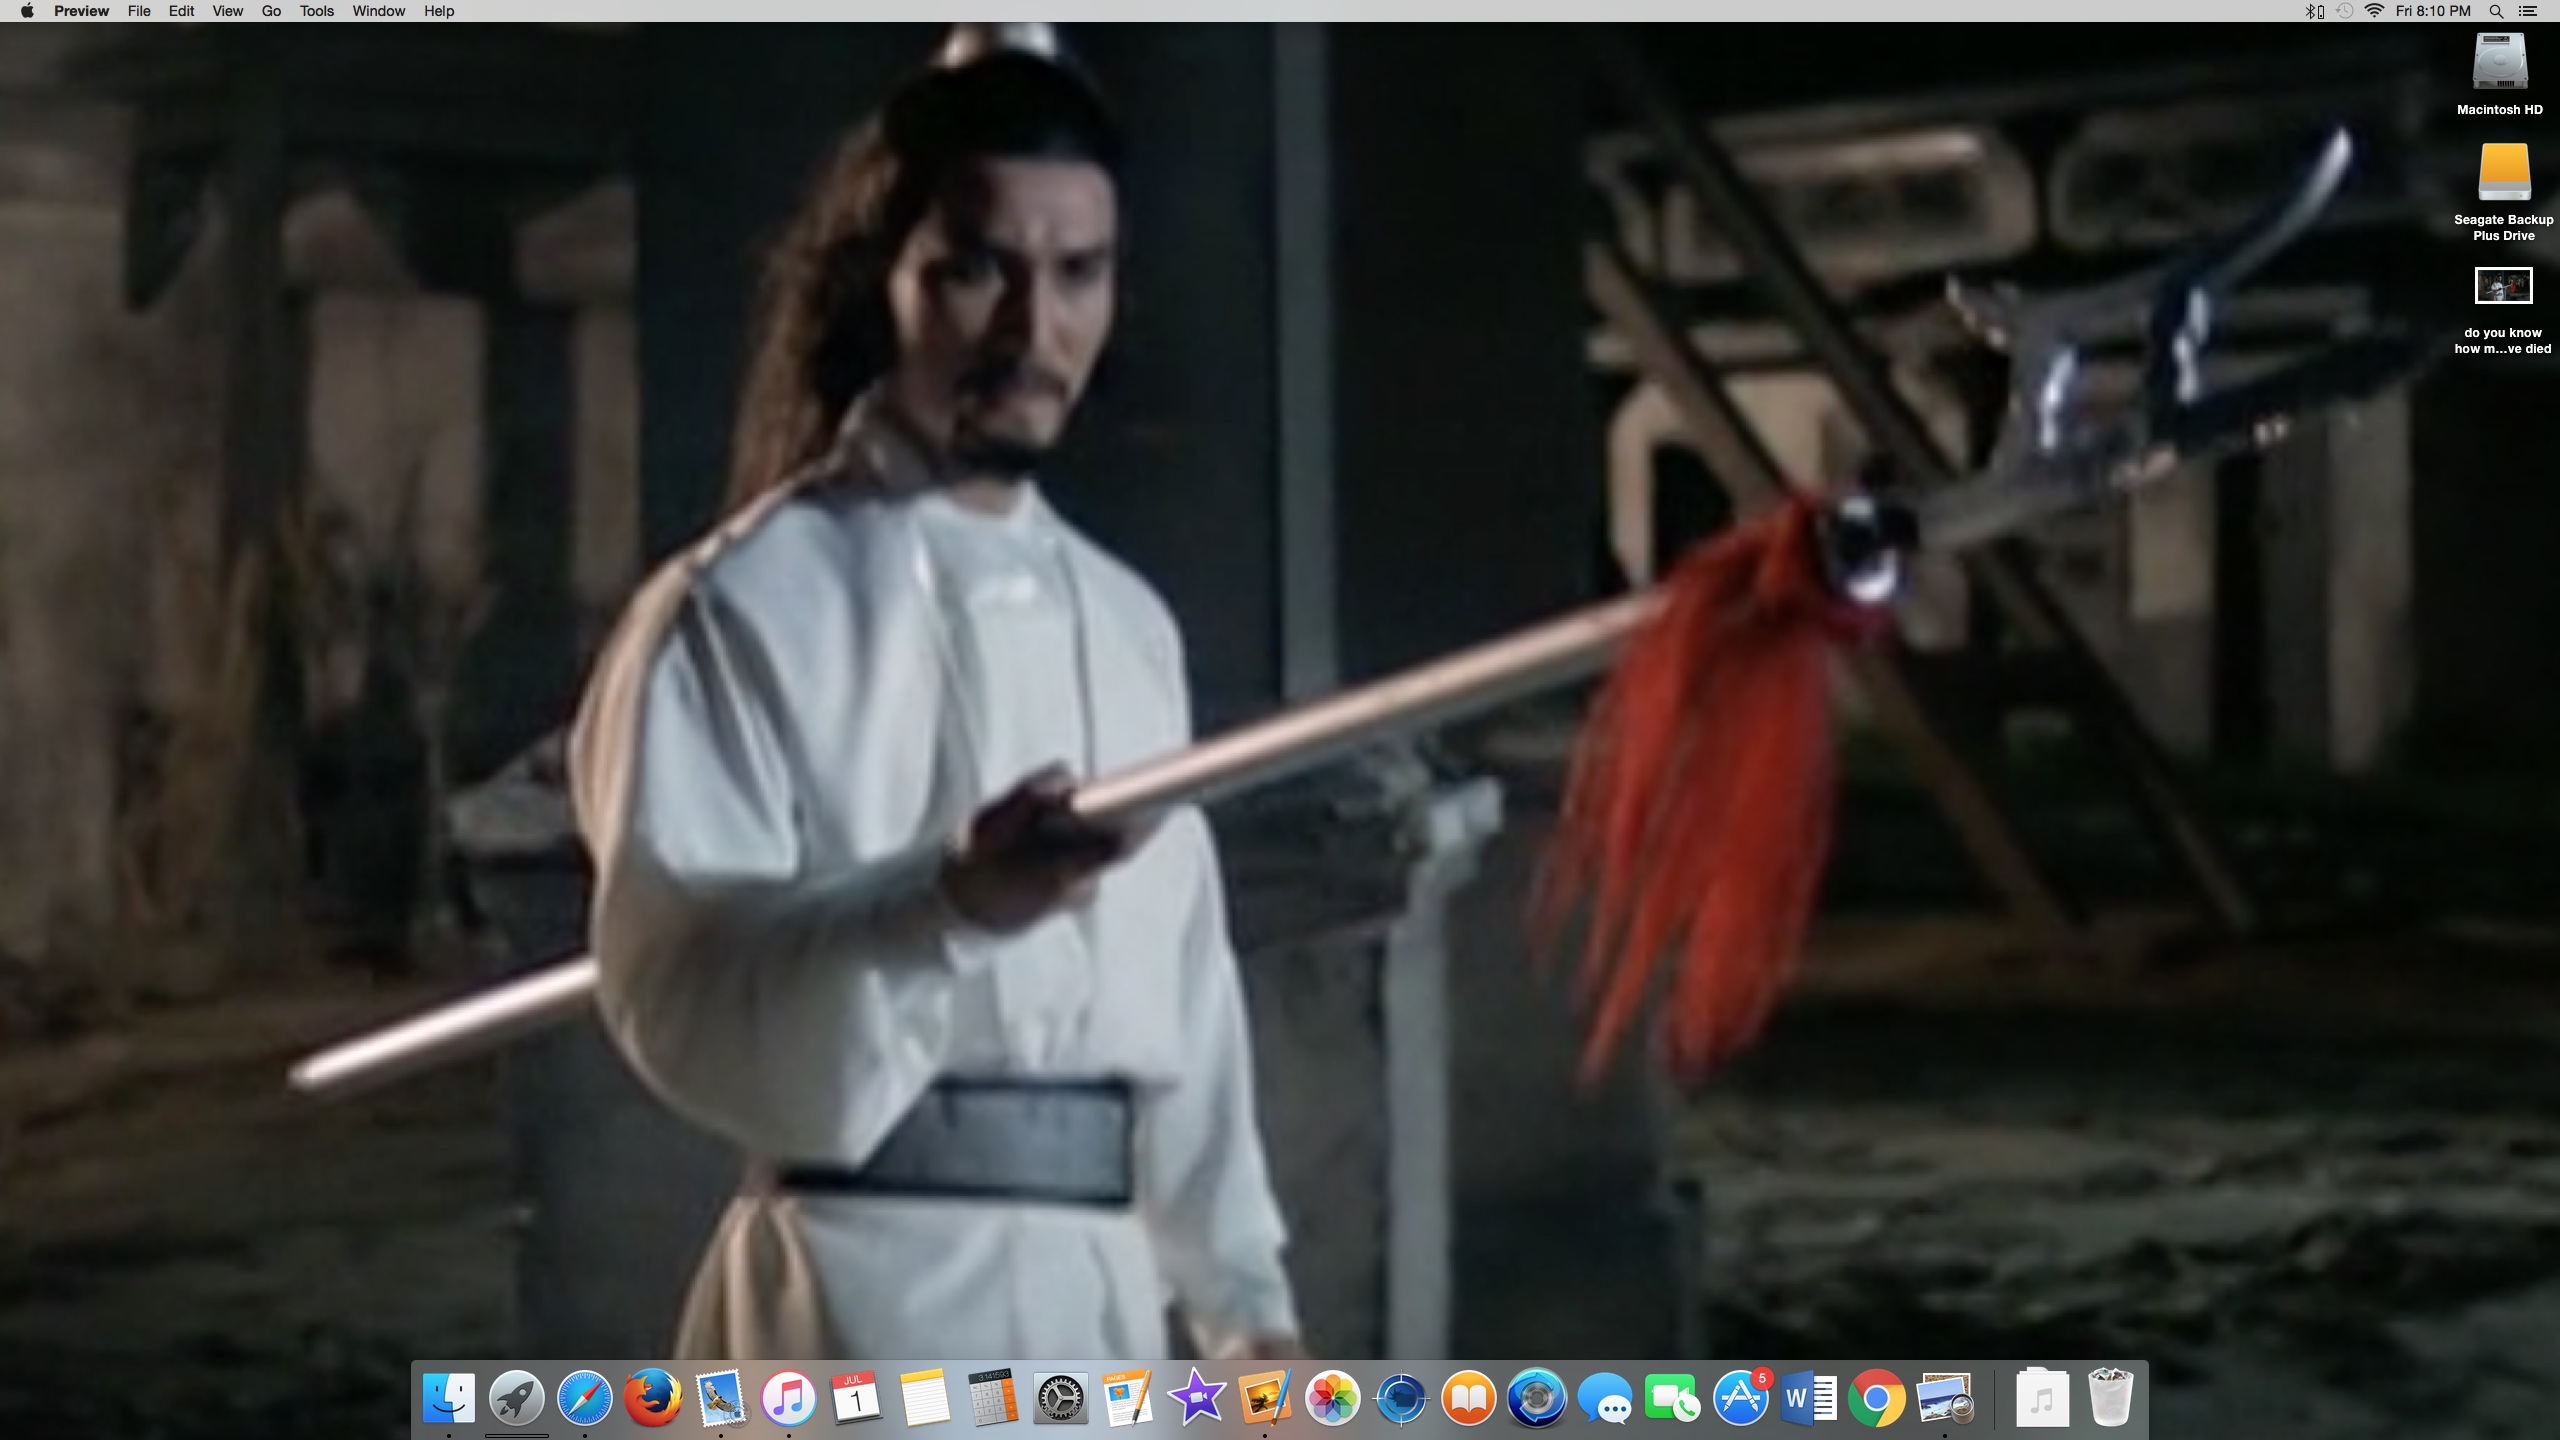This screenshot has height=1440, width=2560.
Task: Click 'Seagate Backup Plus Drive' label
Action: pos(2503,228)
